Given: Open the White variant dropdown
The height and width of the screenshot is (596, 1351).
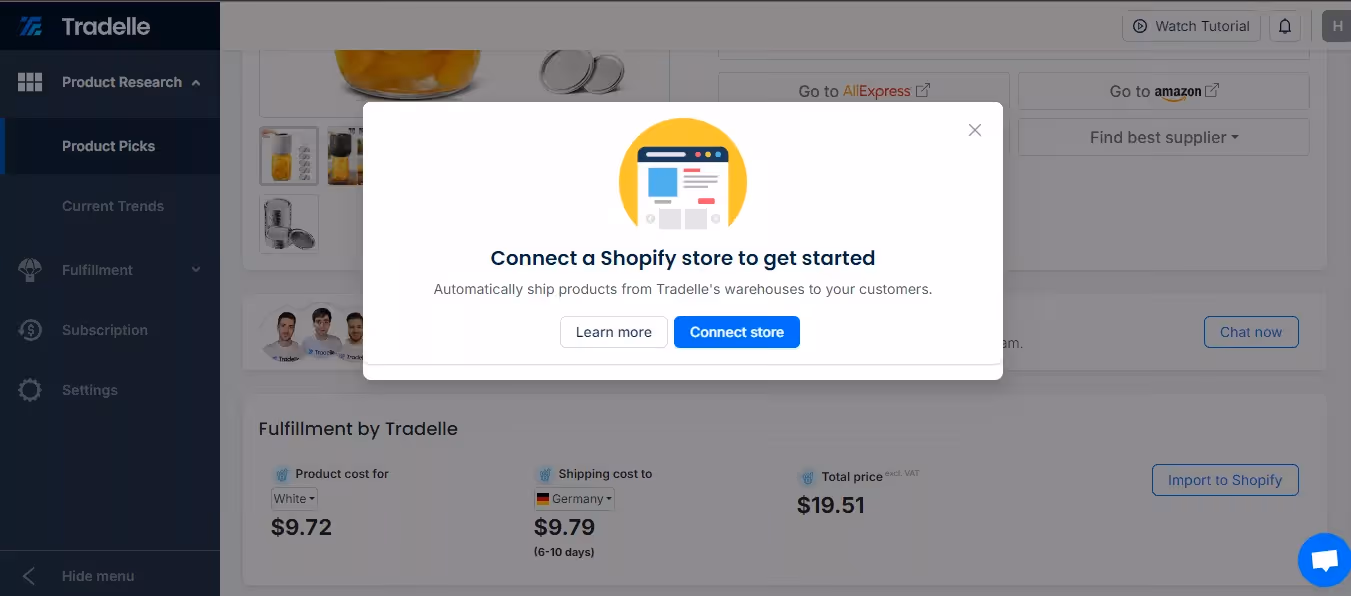Looking at the screenshot, I should tap(294, 498).
